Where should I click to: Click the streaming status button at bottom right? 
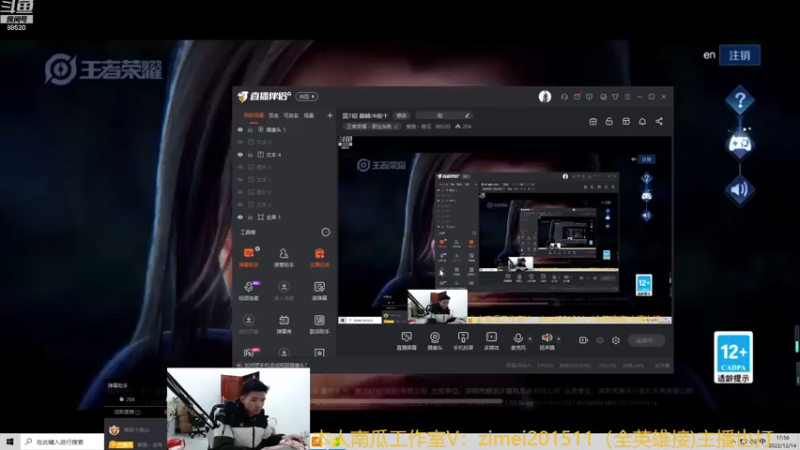pos(646,340)
